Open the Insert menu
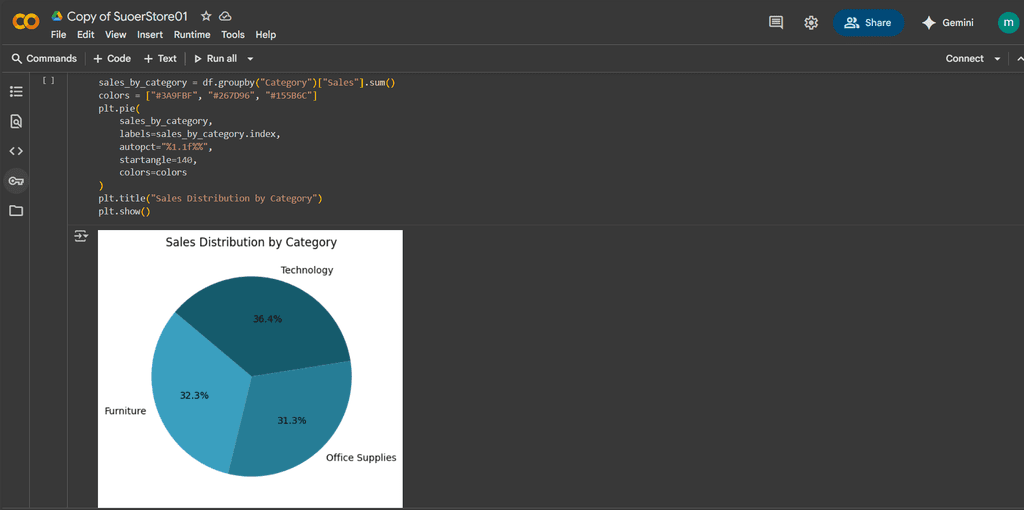 tap(150, 35)
